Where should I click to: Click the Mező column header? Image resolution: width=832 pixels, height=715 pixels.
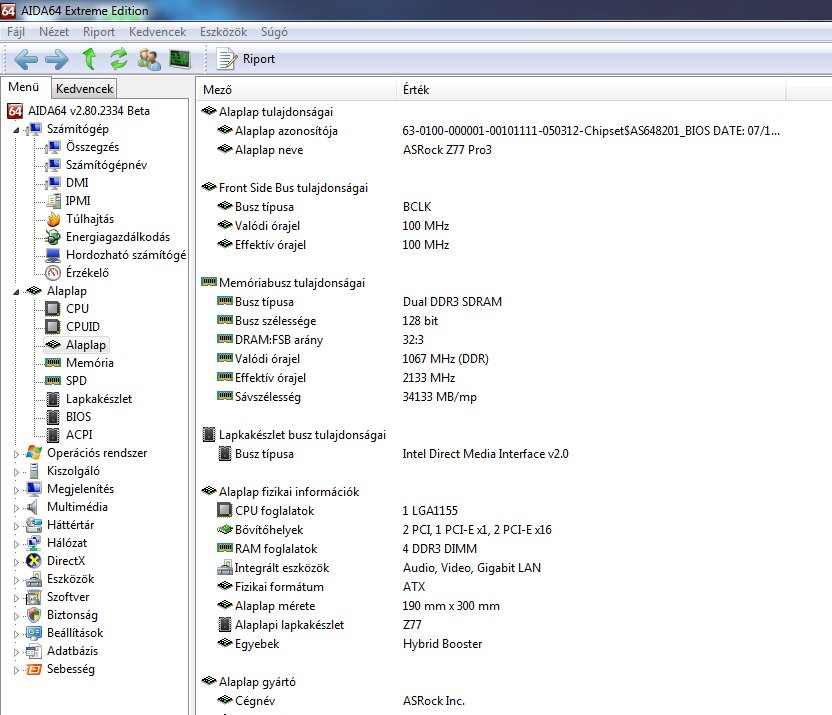[297, 90]
